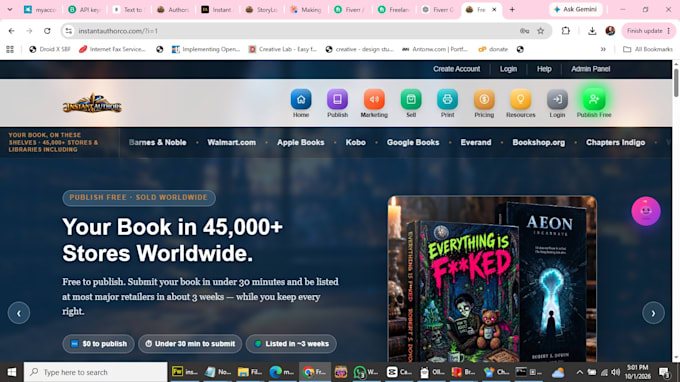Open the browser apps grid icon
Viewport: 680px width, 382px height.
(10, 49)
